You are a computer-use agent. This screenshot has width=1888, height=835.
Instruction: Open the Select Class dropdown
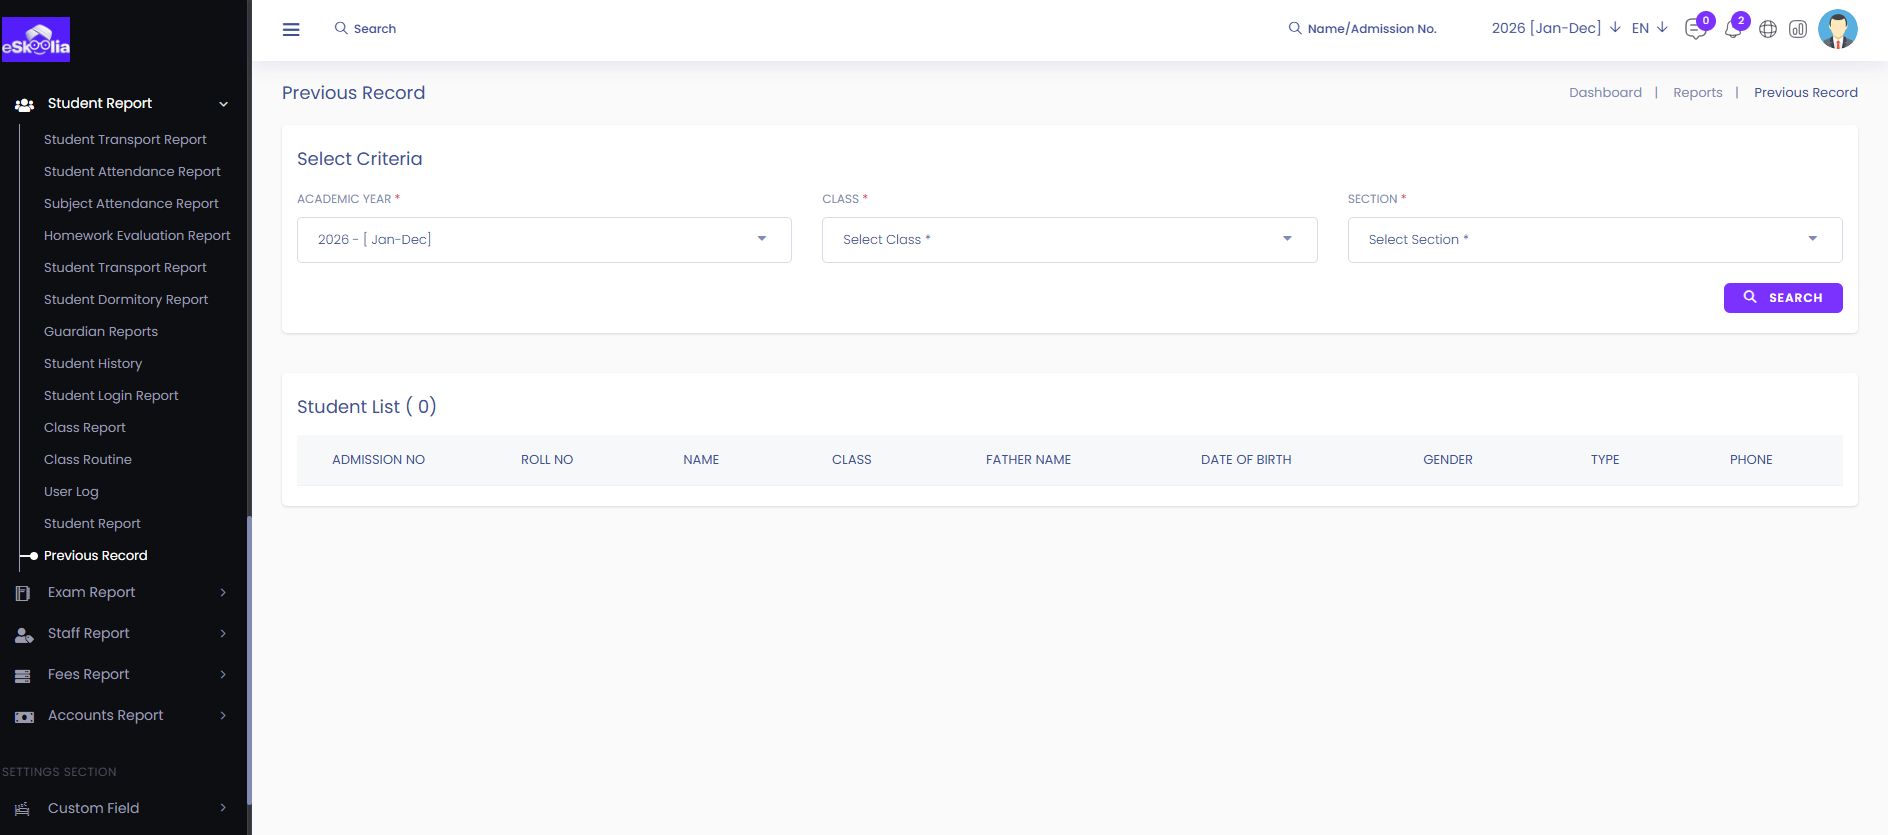(1069, 240)
